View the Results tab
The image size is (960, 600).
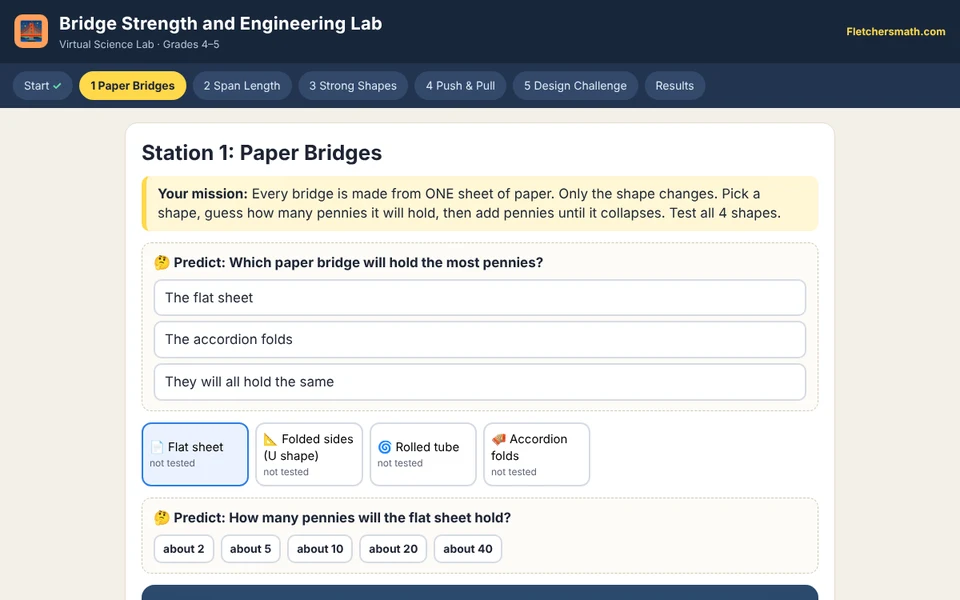675,86
